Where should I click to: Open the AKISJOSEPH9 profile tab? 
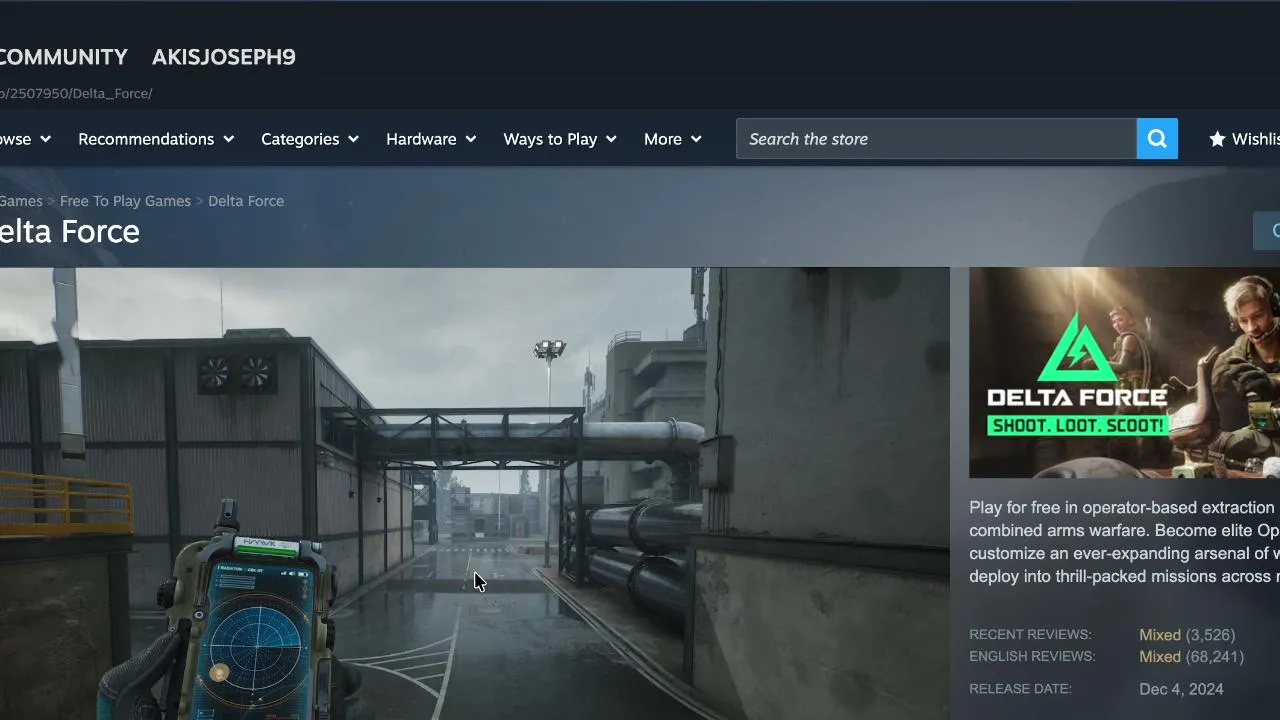[x=224, y=57]
